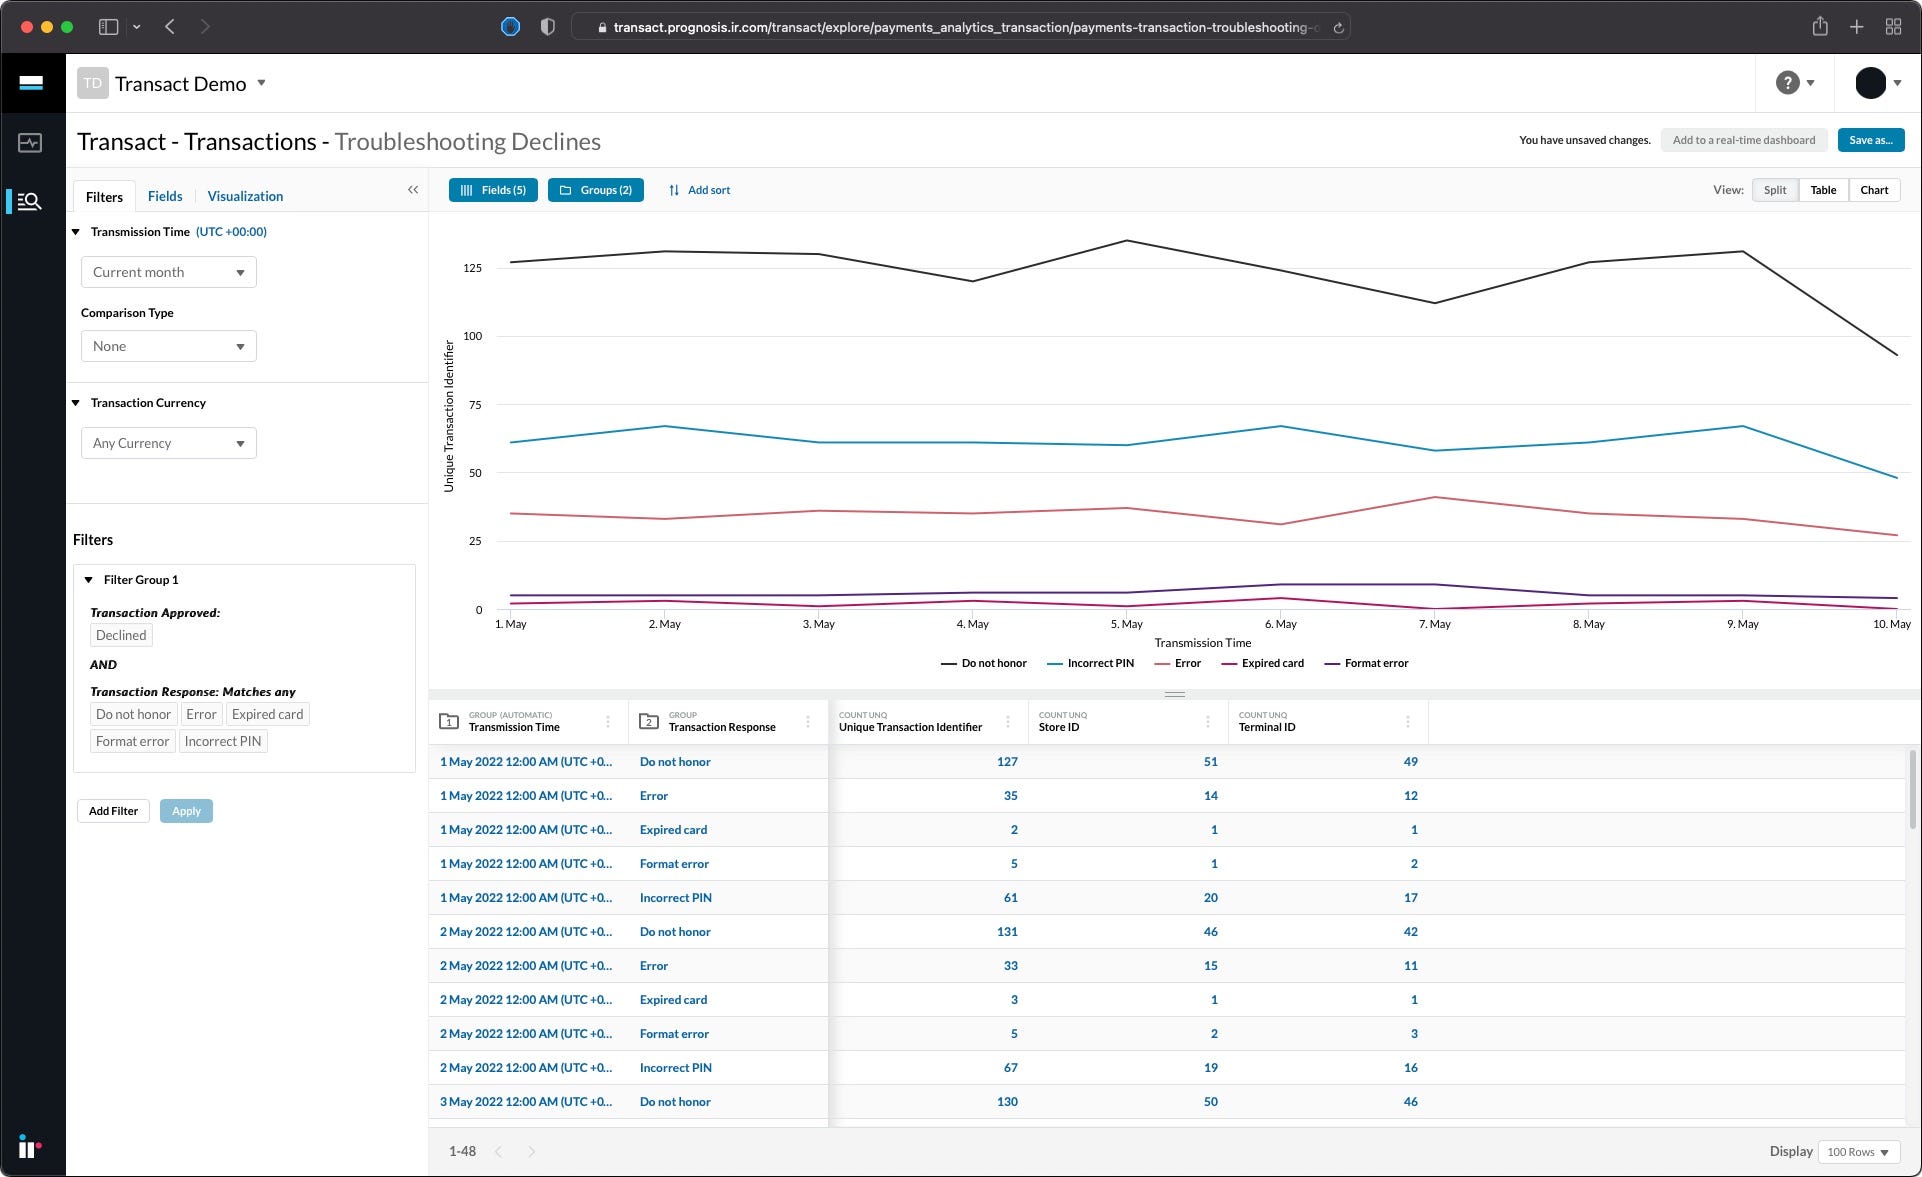The height and width of the screenshot is (1177, 1922).
Task: Open Store ID column options menu
Action: [1208, 722]
